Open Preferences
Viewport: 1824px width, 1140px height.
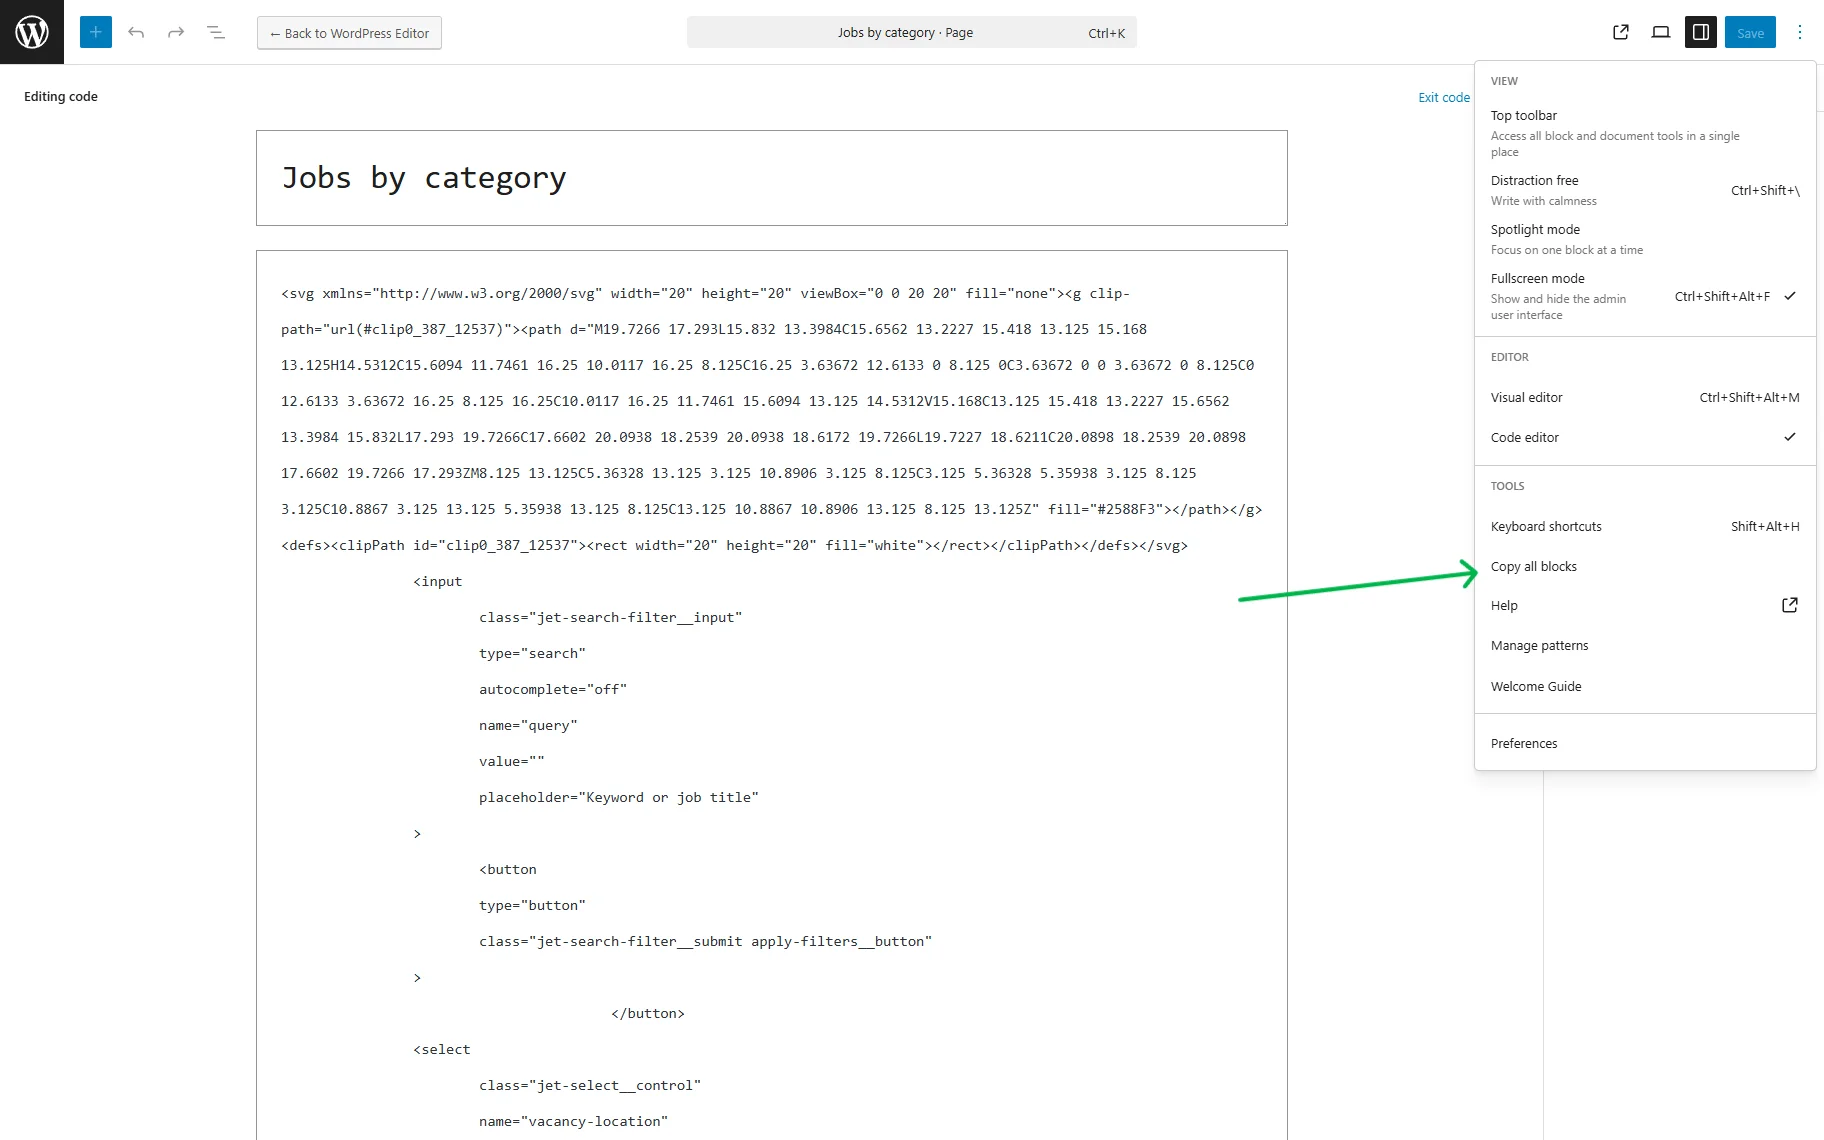pyautogui.click(x=1645, y=743)
